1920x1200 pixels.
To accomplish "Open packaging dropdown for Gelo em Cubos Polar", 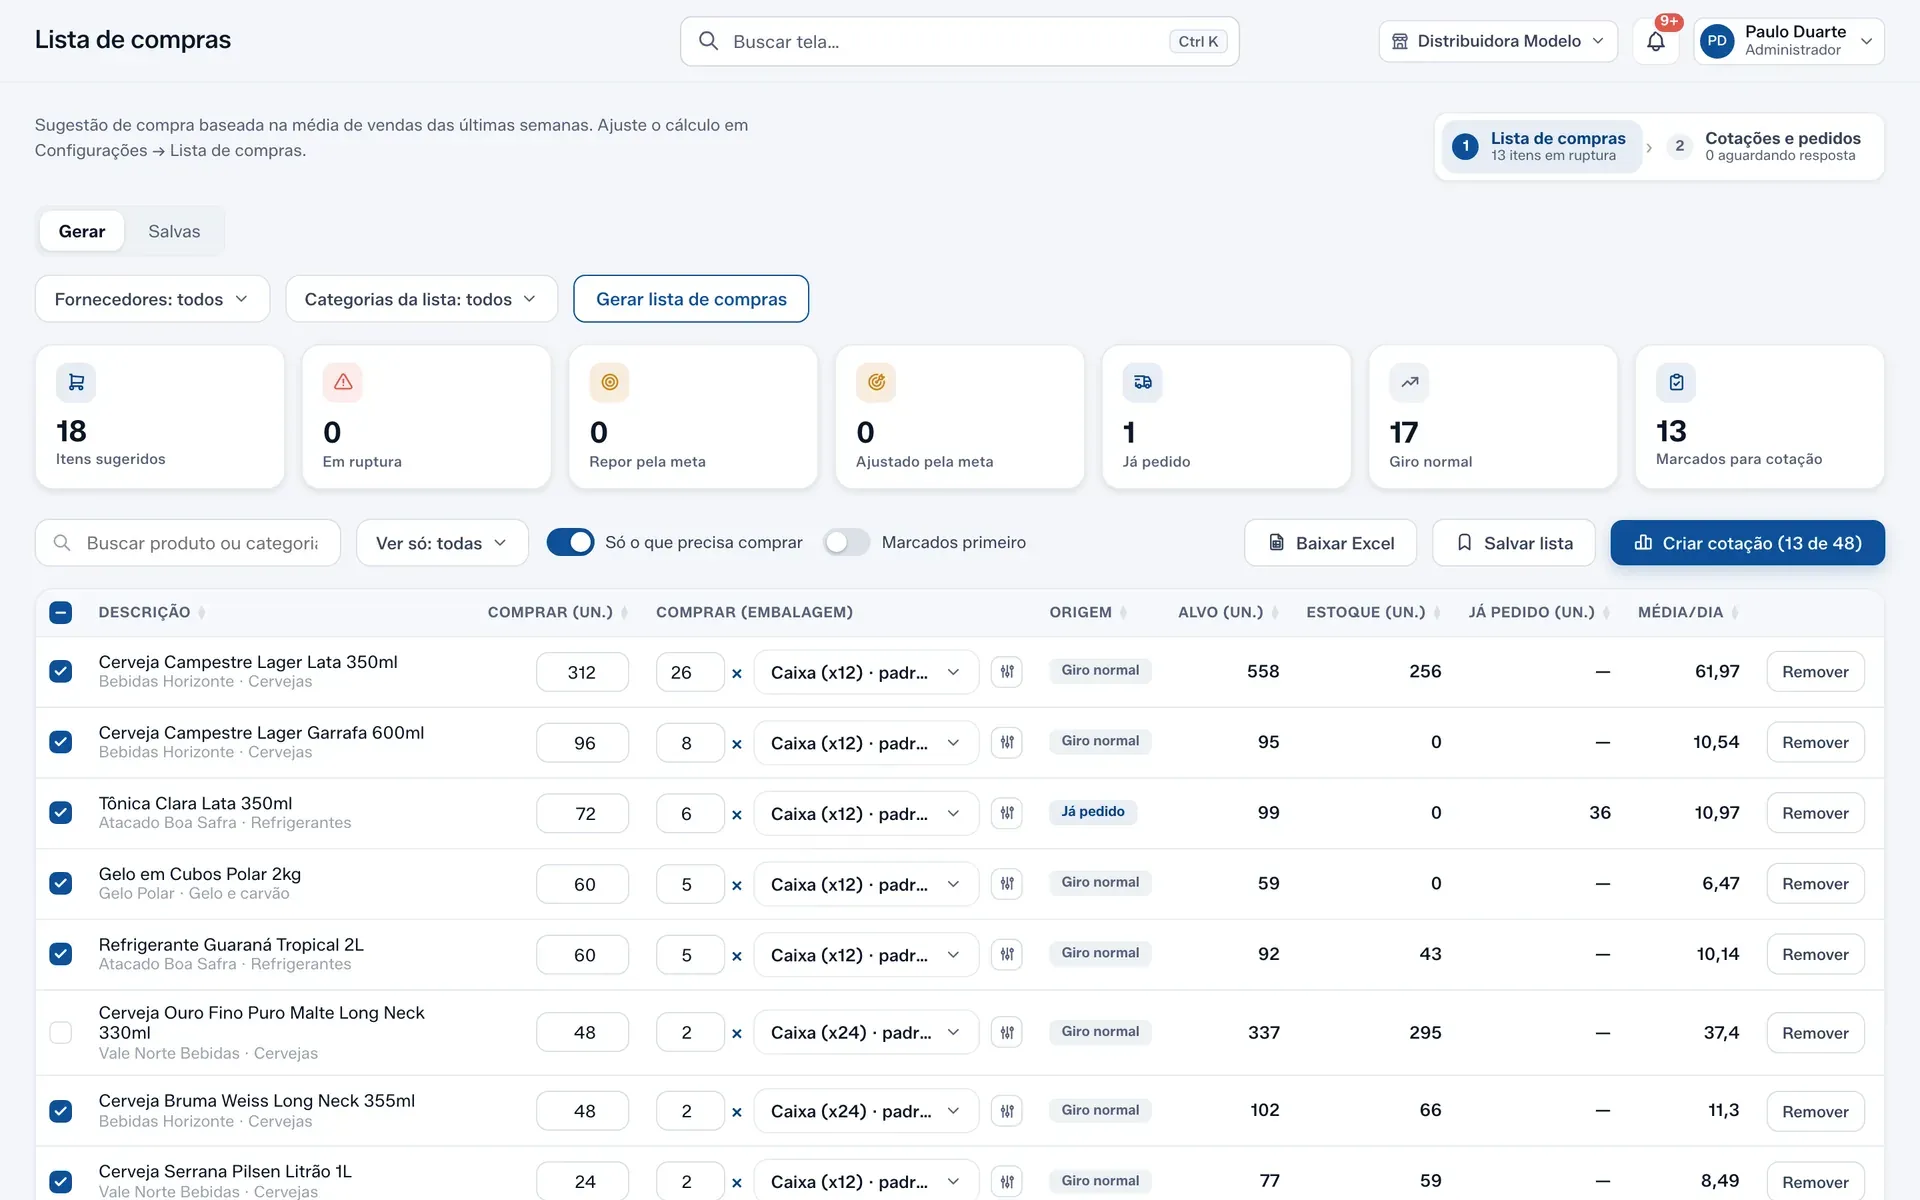I will point(865,884).
